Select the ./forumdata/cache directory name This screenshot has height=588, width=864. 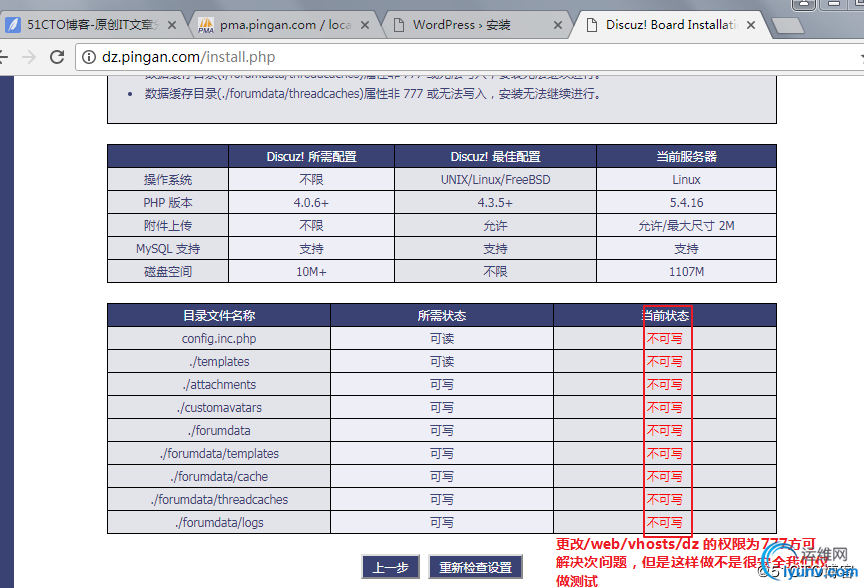pos(219,477)
